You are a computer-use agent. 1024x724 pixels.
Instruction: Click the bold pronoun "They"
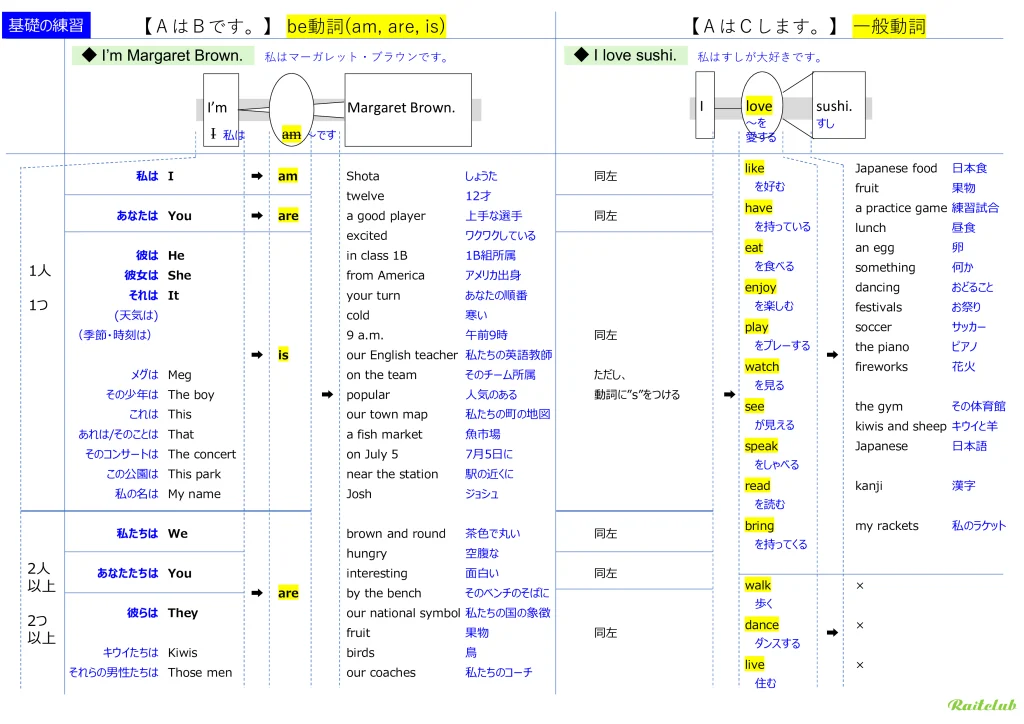[x=183, y=613]
